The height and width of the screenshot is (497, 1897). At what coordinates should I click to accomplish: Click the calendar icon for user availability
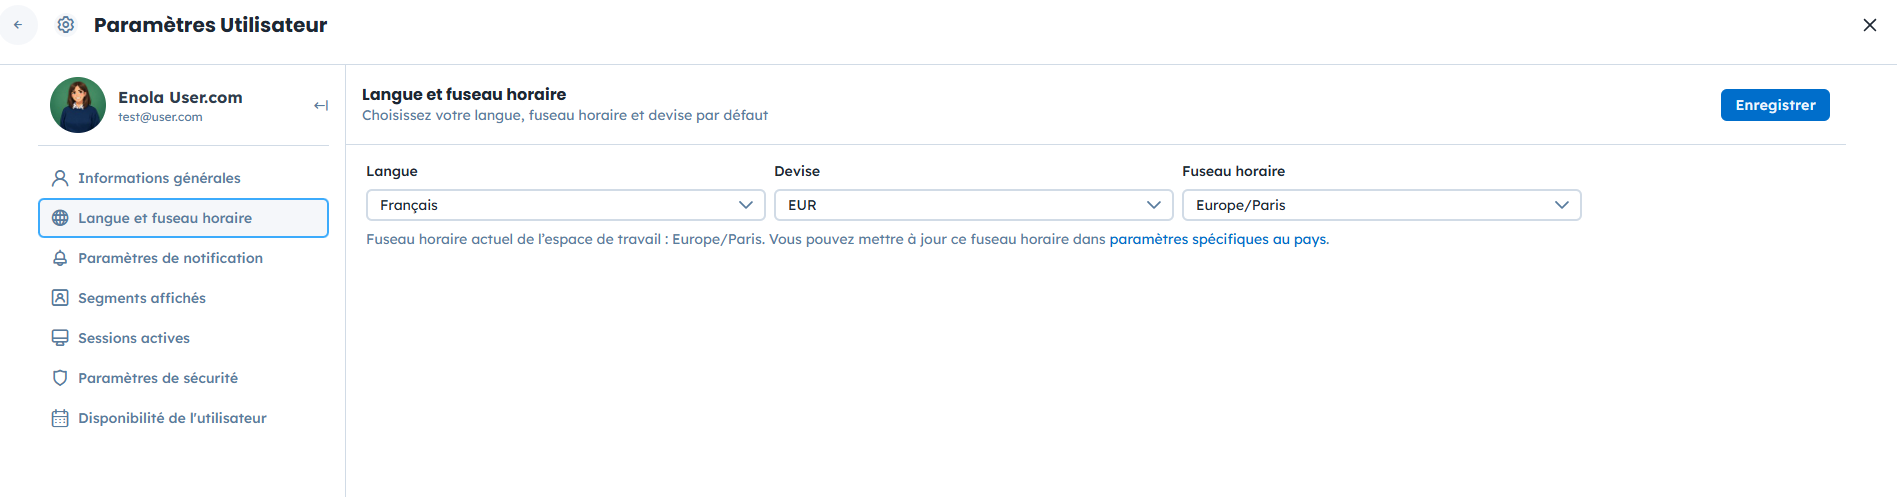(60, 418)
